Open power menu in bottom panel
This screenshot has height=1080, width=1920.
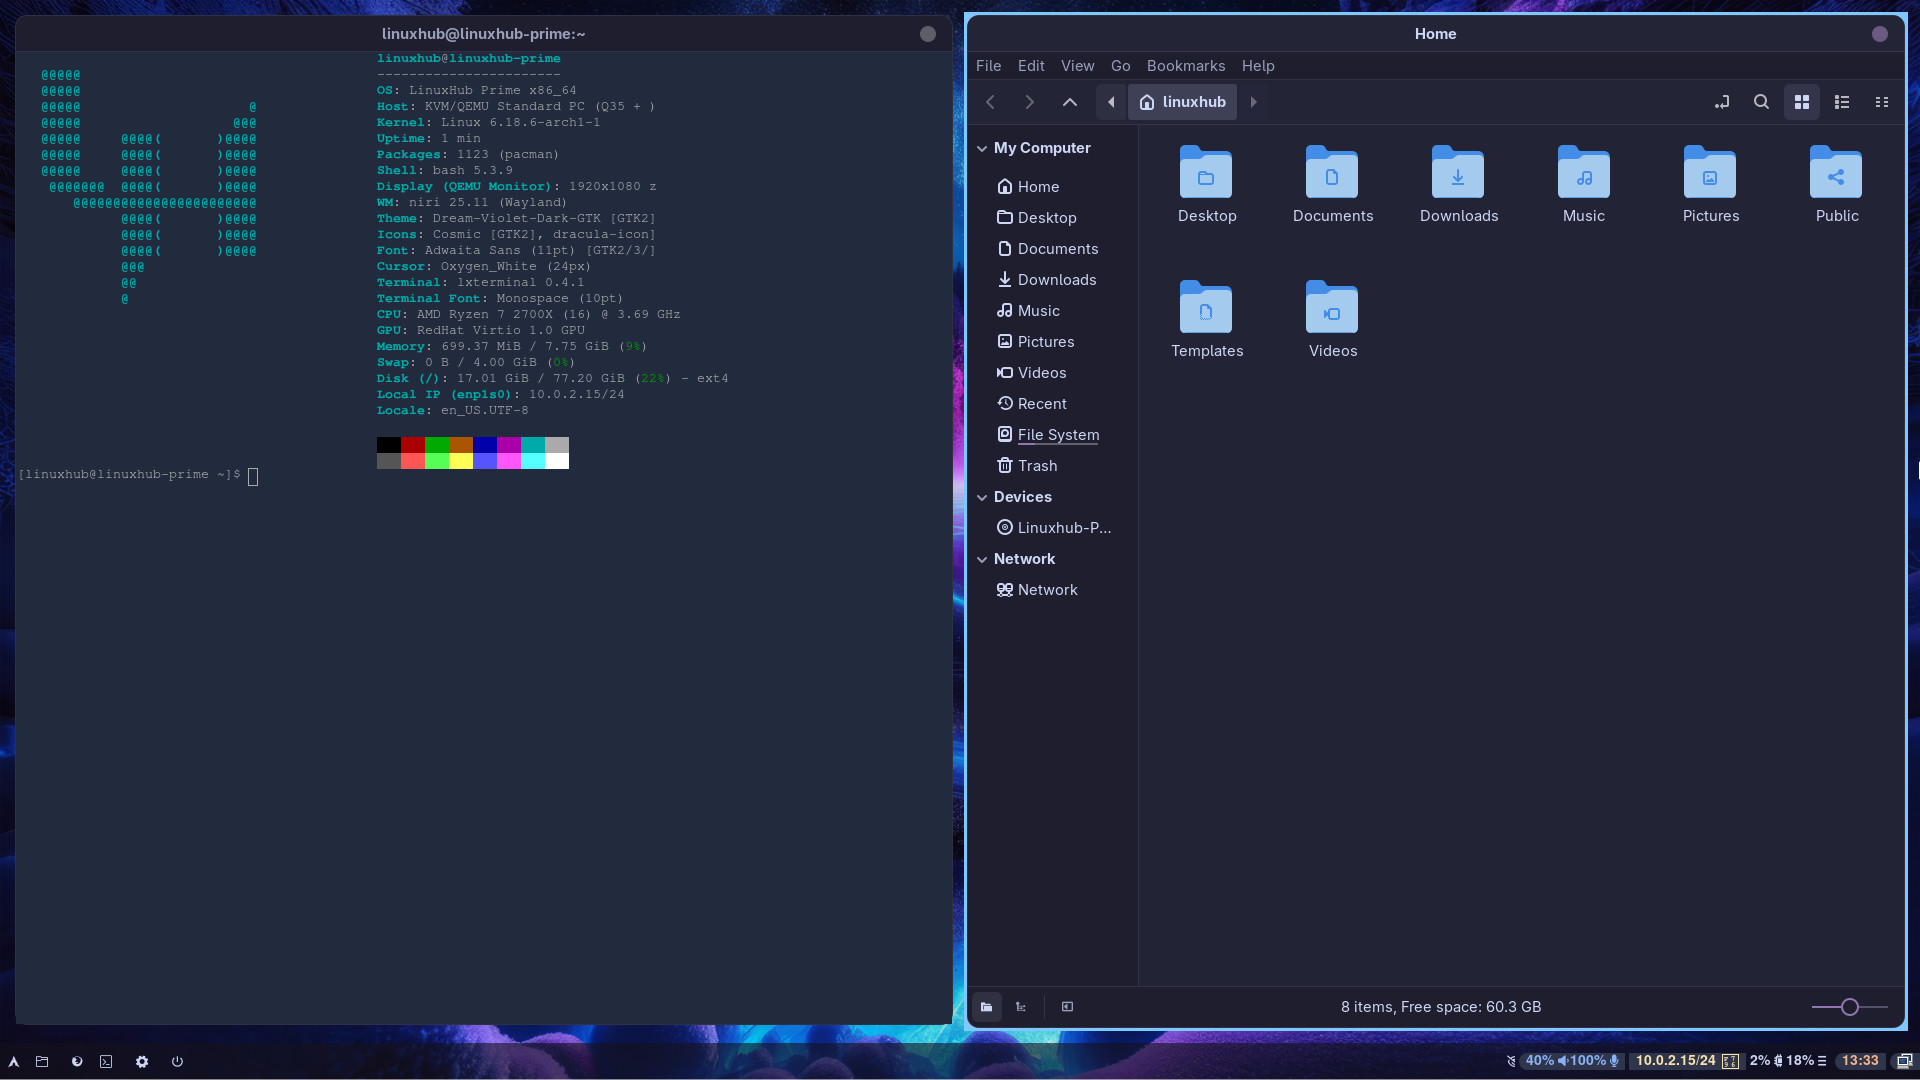coord(177,1062)
